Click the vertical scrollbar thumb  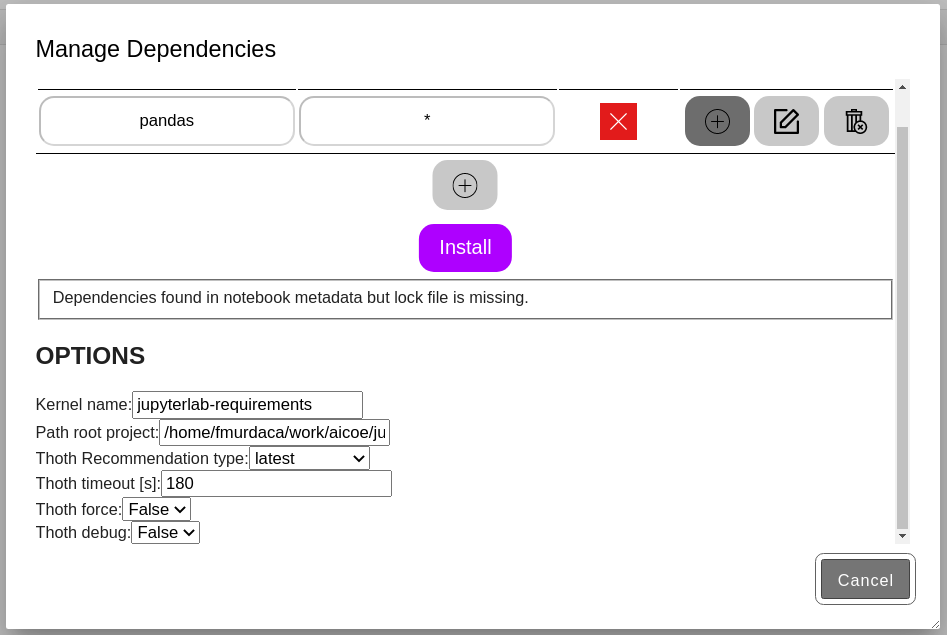coord(902,326)
